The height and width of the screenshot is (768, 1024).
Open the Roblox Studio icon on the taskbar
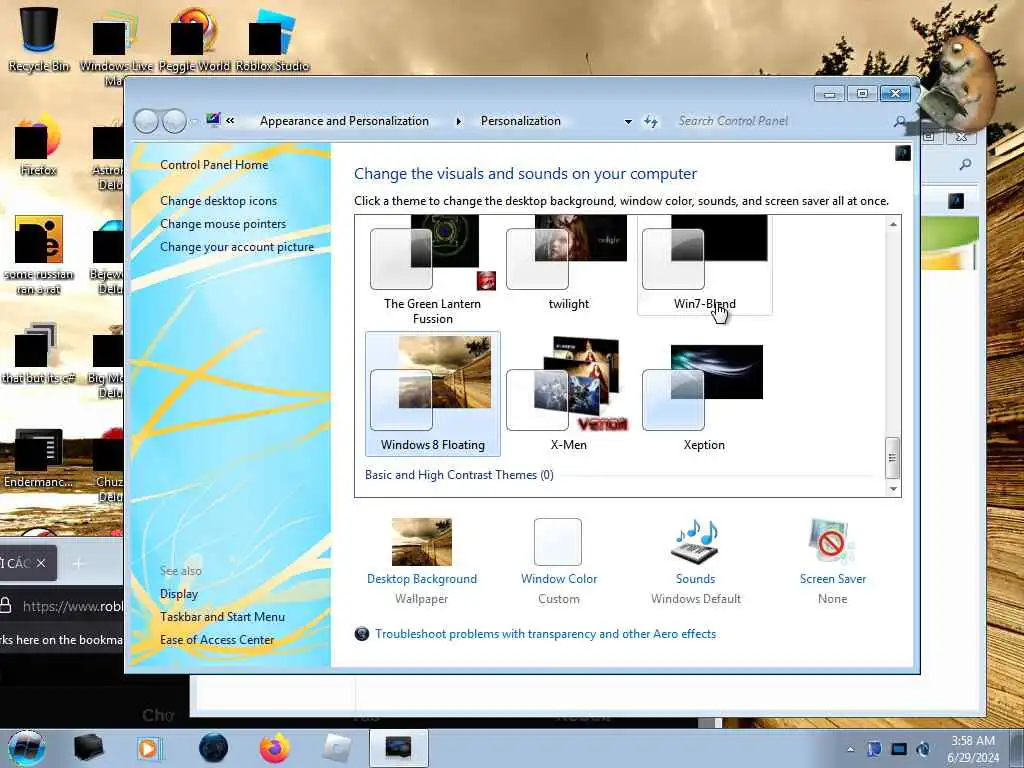point(338,748)
